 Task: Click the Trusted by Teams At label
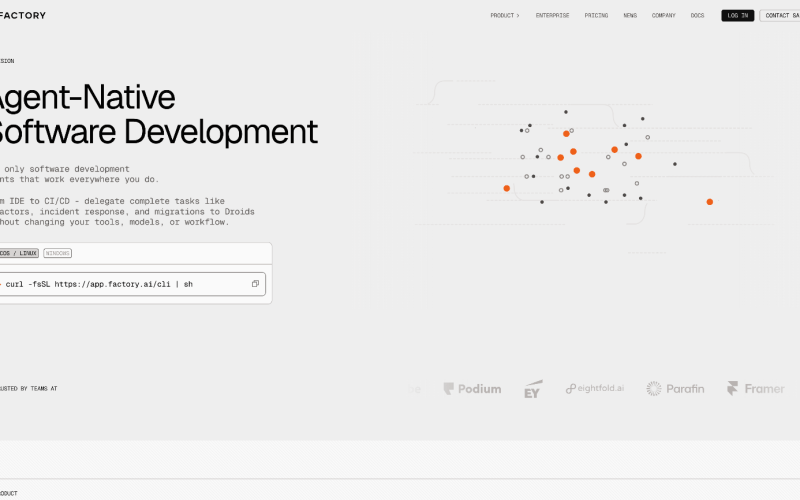(x=29, y=388)
